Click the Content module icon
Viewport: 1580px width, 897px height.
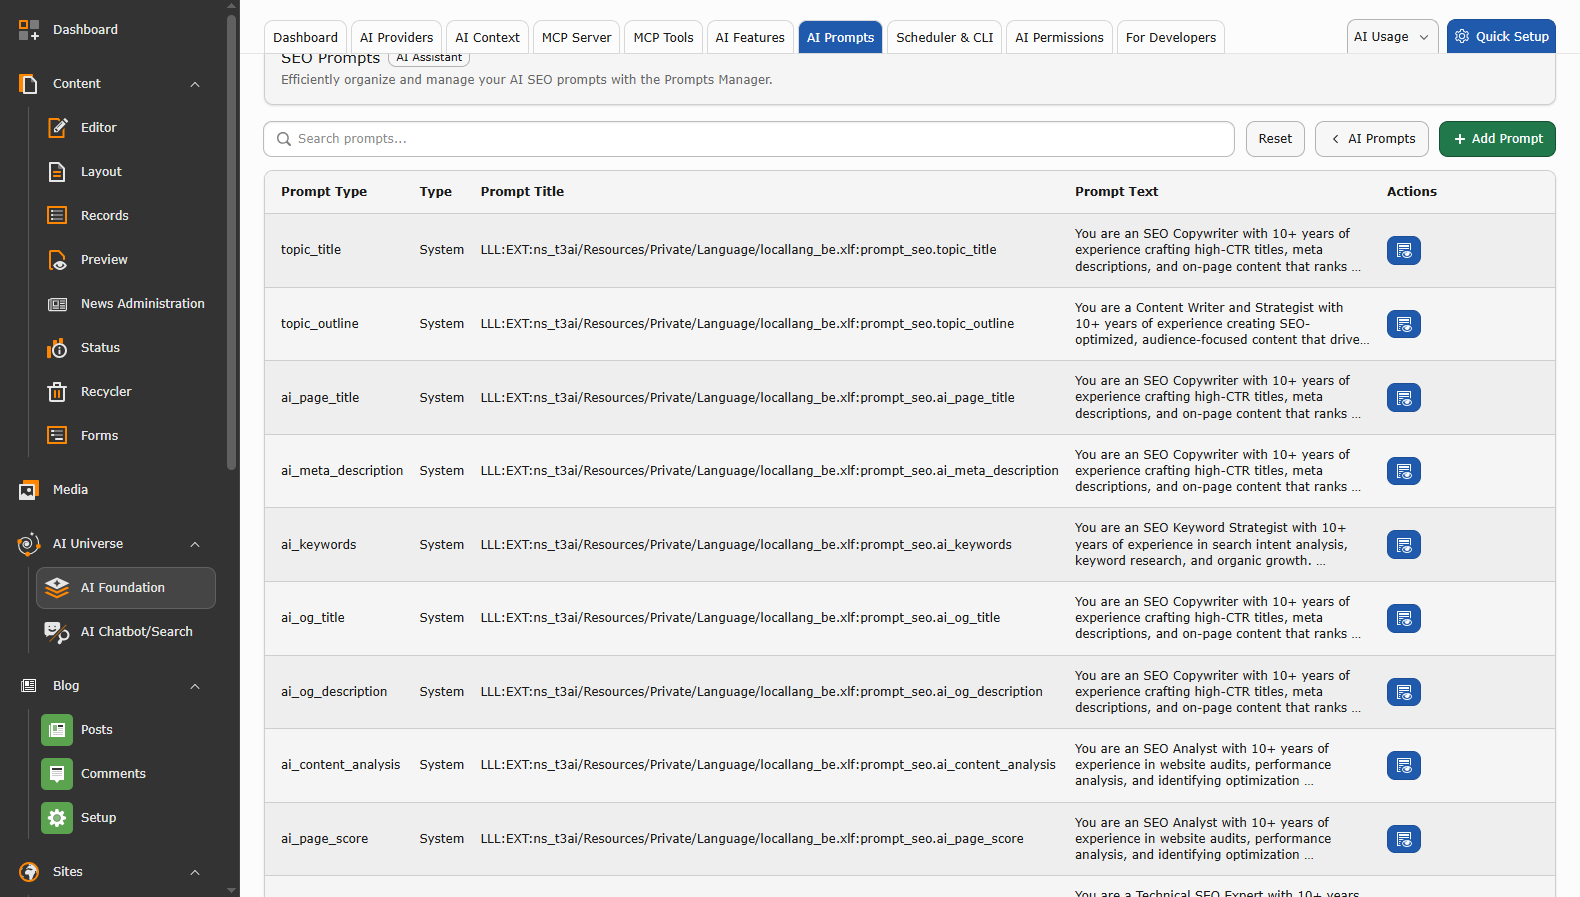point(29,84)
